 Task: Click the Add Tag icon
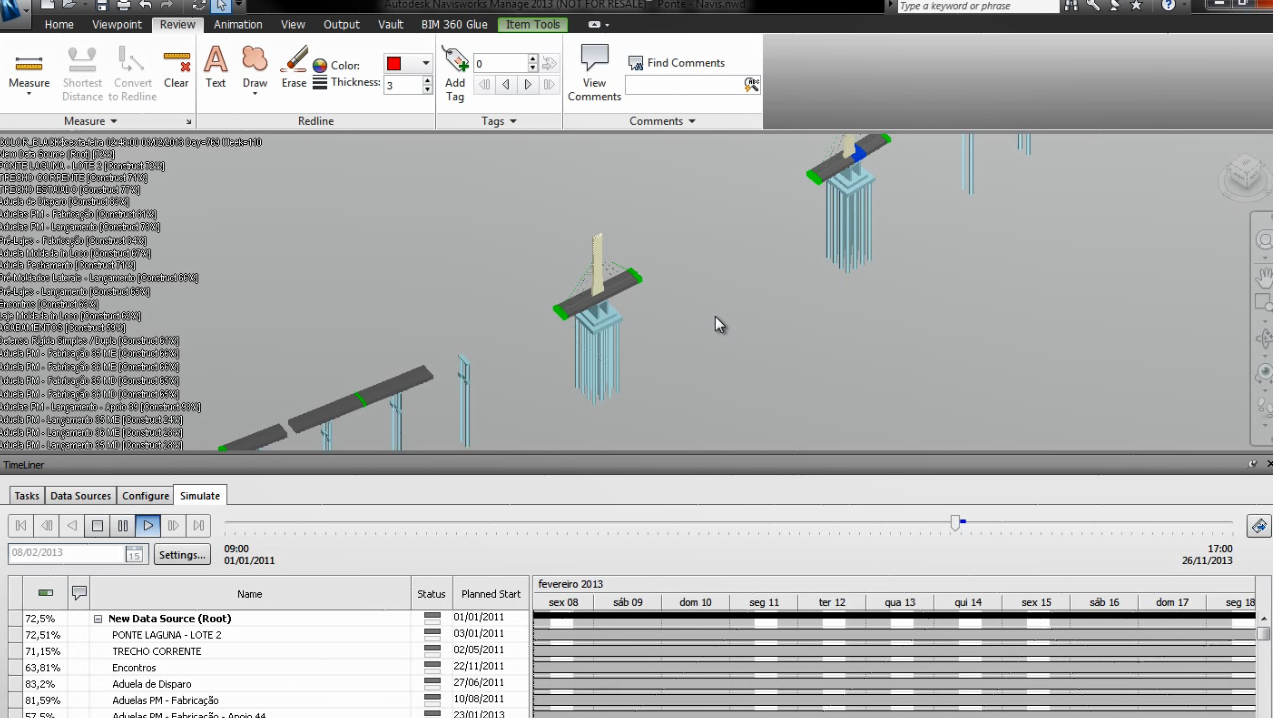(455, 73)
